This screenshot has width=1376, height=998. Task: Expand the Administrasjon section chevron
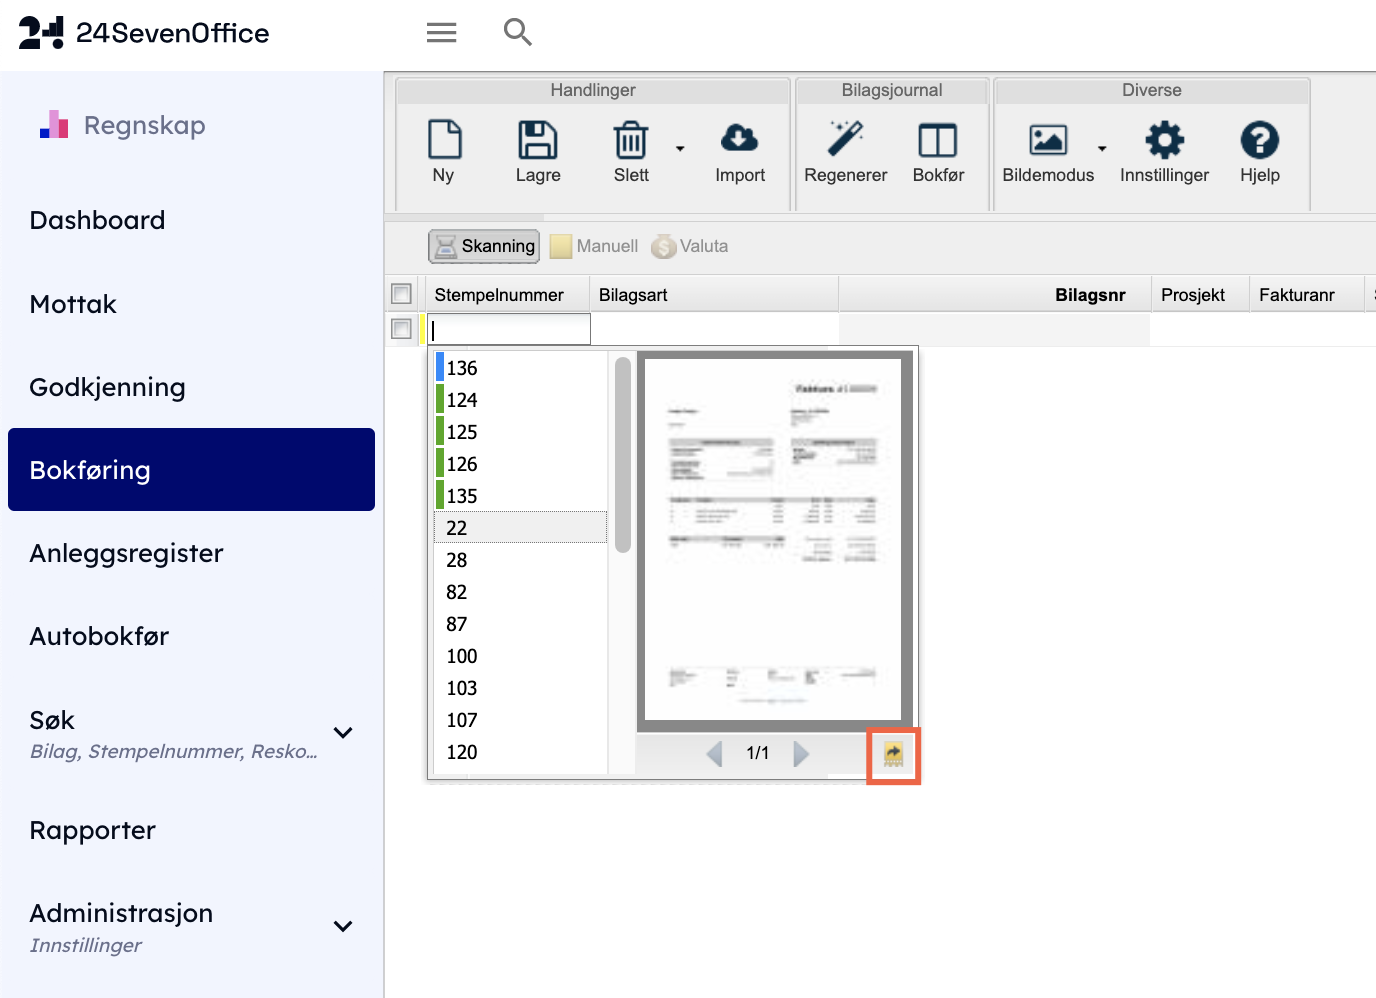coord(343,927)
